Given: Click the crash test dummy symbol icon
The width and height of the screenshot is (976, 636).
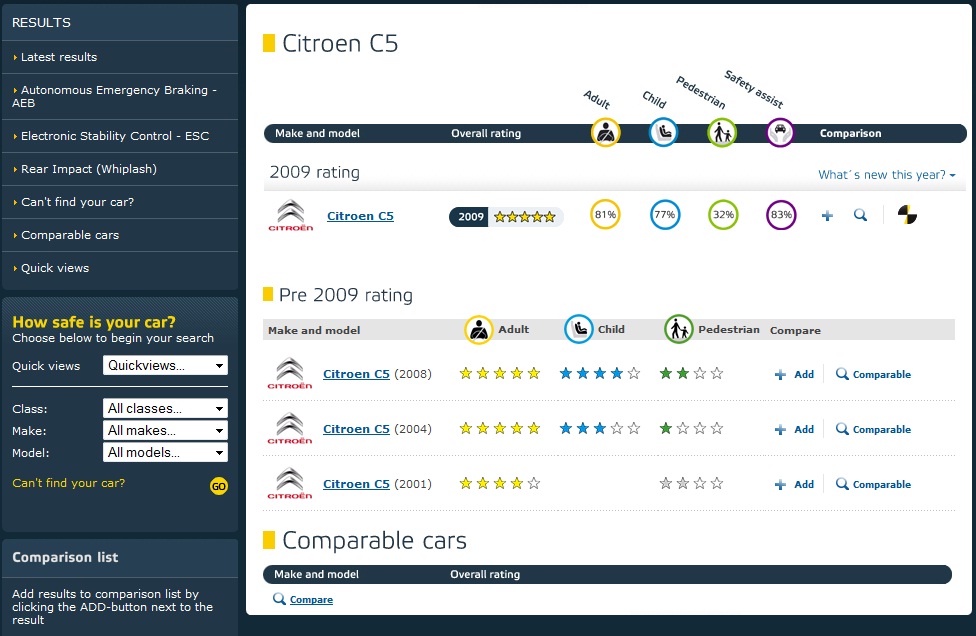Looking at the screenshot, I should pos(907,215).
